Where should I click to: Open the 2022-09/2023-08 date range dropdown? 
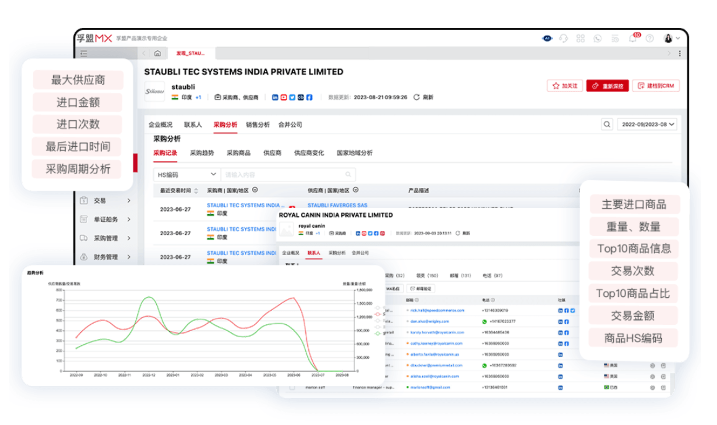pyautogui.click(x=648, y=125)
